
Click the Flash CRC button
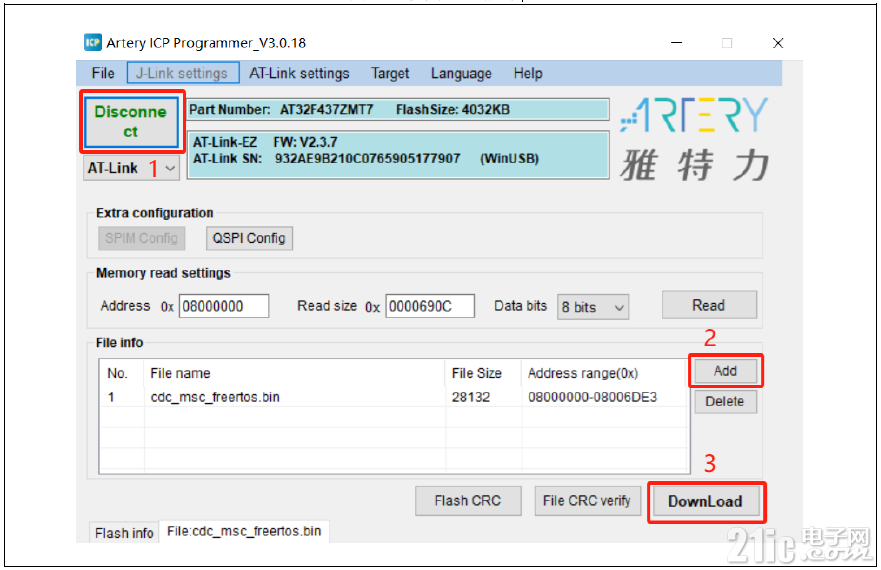point(468,501)
